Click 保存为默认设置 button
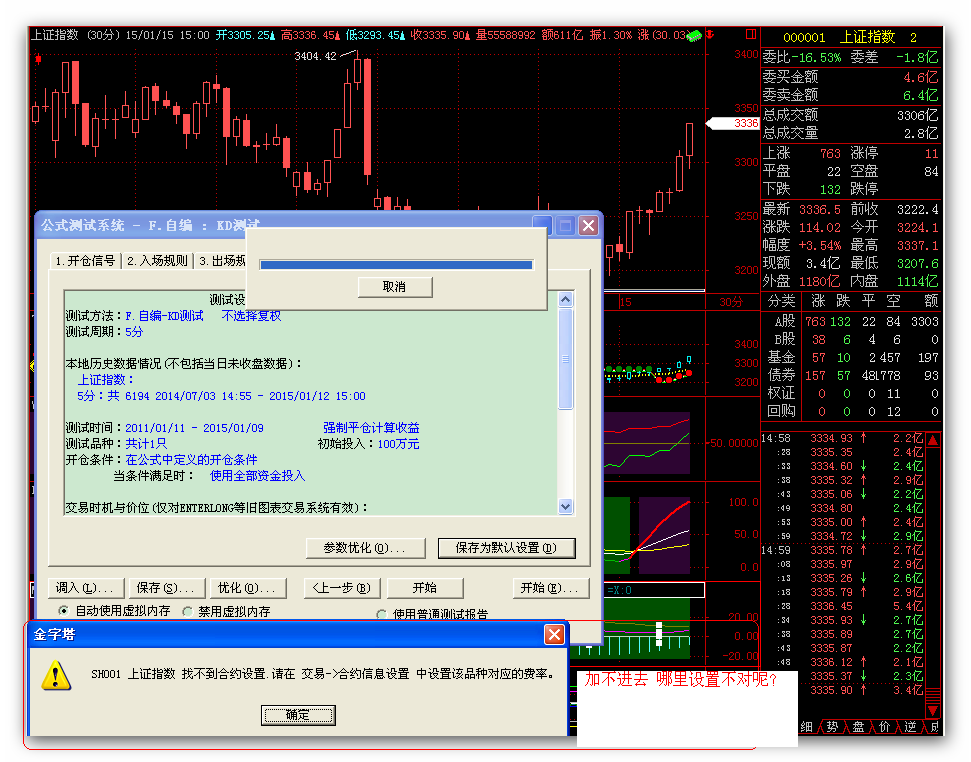The width and height of the screenshot is (971, 762). click(507, 548)
